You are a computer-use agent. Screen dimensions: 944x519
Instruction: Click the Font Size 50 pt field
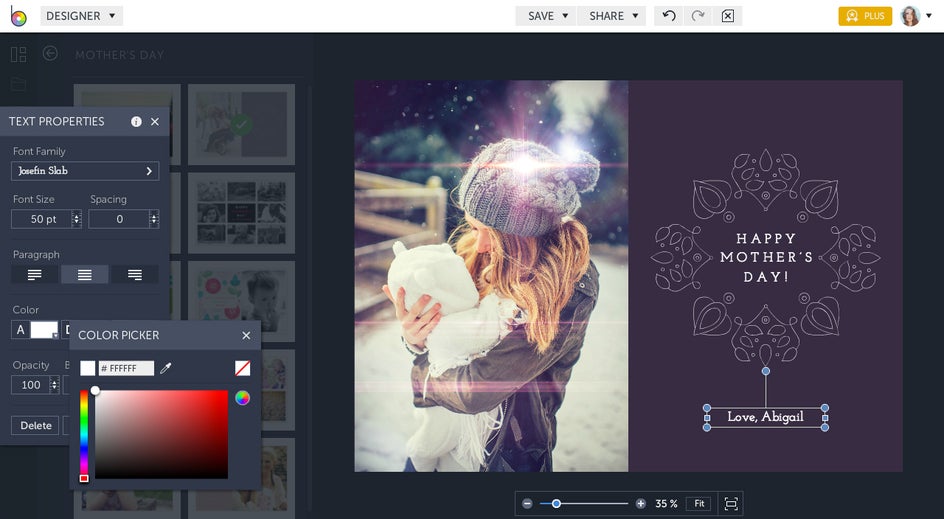pos(42,219)
